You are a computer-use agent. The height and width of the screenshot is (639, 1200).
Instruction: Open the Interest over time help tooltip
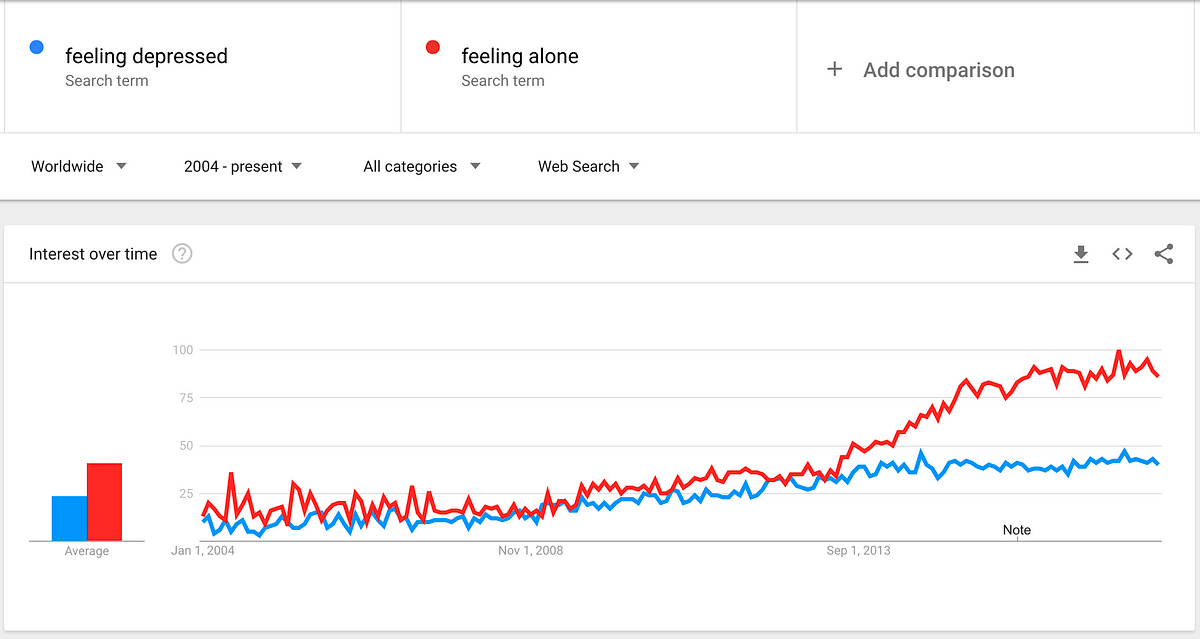click(182, 254)
